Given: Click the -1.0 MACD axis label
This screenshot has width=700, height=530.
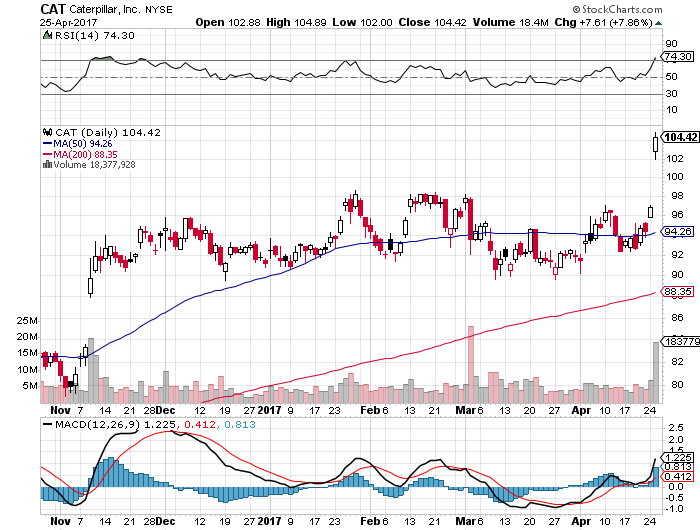Looking at the screenshot, I should tap(673, 509).
